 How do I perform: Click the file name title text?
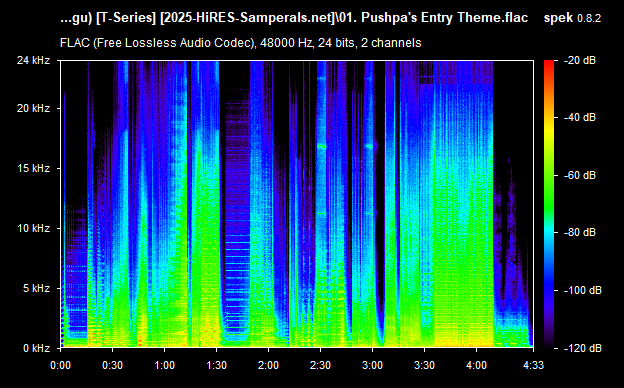[x=294, y=18]
